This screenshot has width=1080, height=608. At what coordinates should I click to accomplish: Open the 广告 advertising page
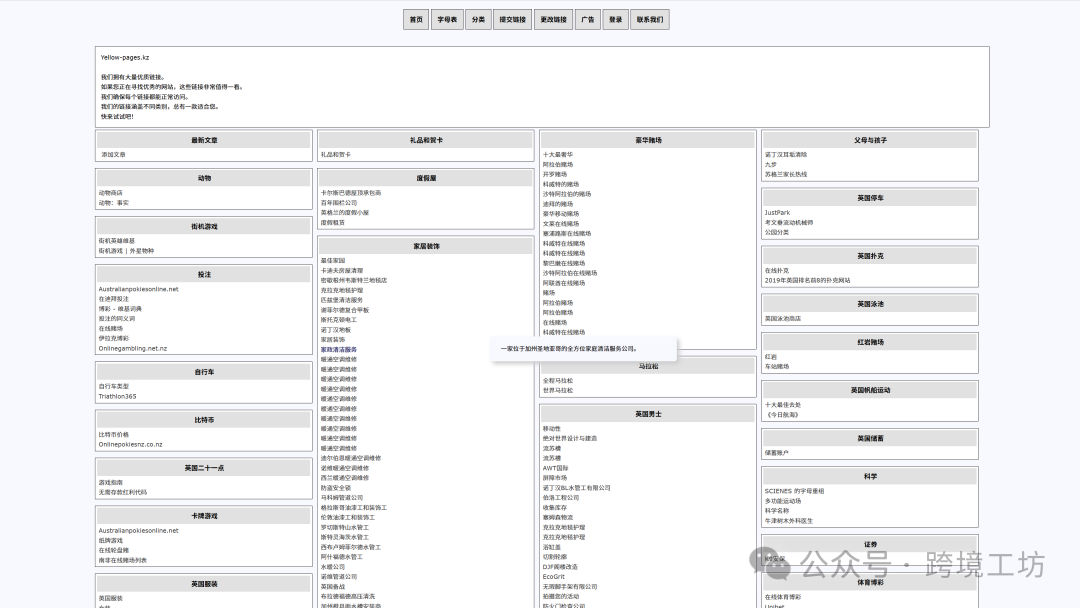pyautogui.click(x=587, y=19)
